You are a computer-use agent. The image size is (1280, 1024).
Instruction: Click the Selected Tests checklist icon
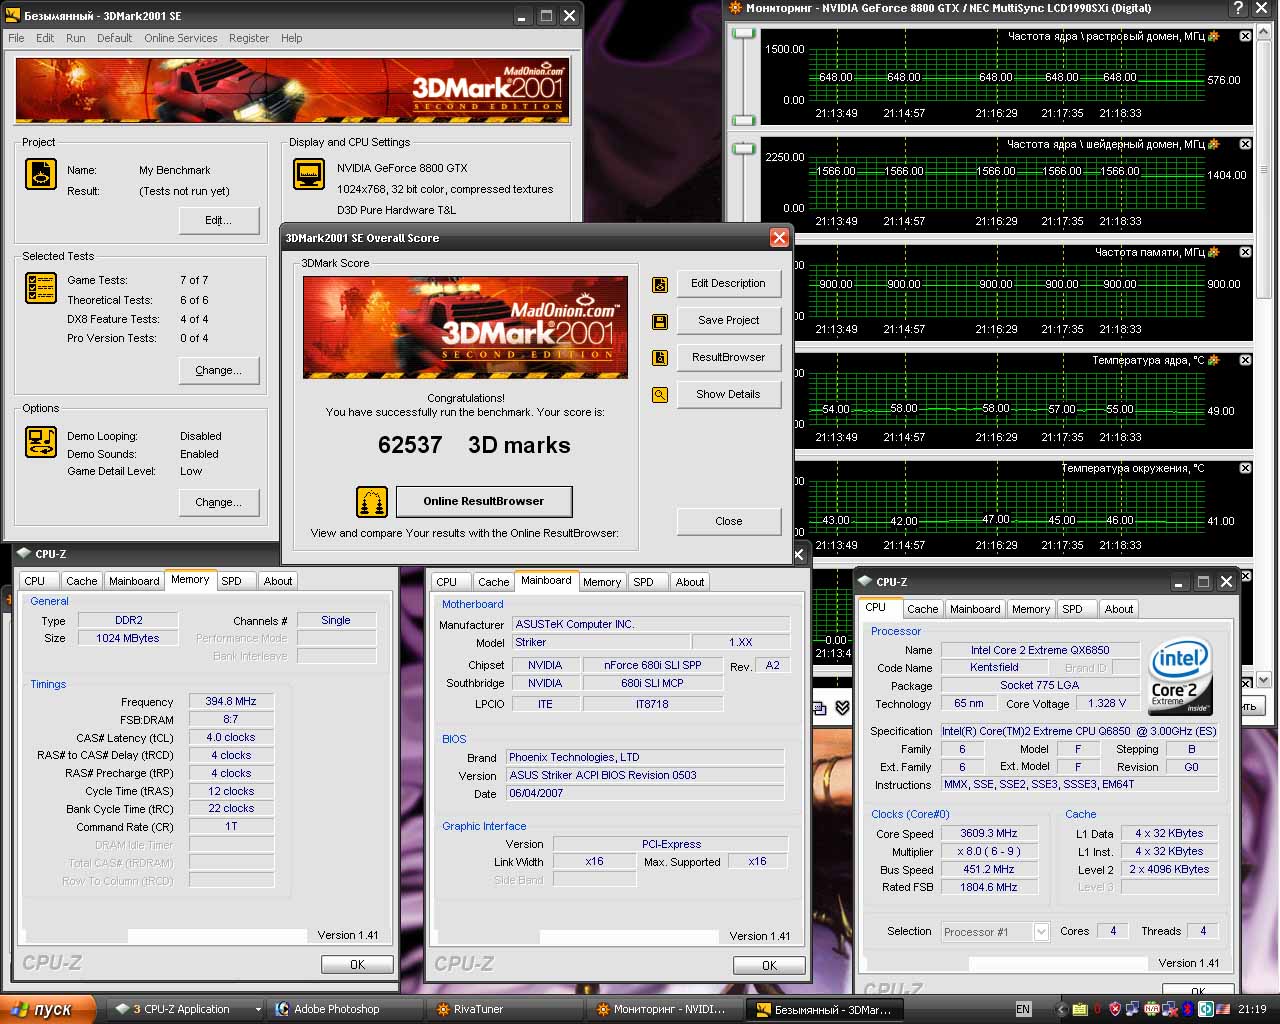pos(41,288)
